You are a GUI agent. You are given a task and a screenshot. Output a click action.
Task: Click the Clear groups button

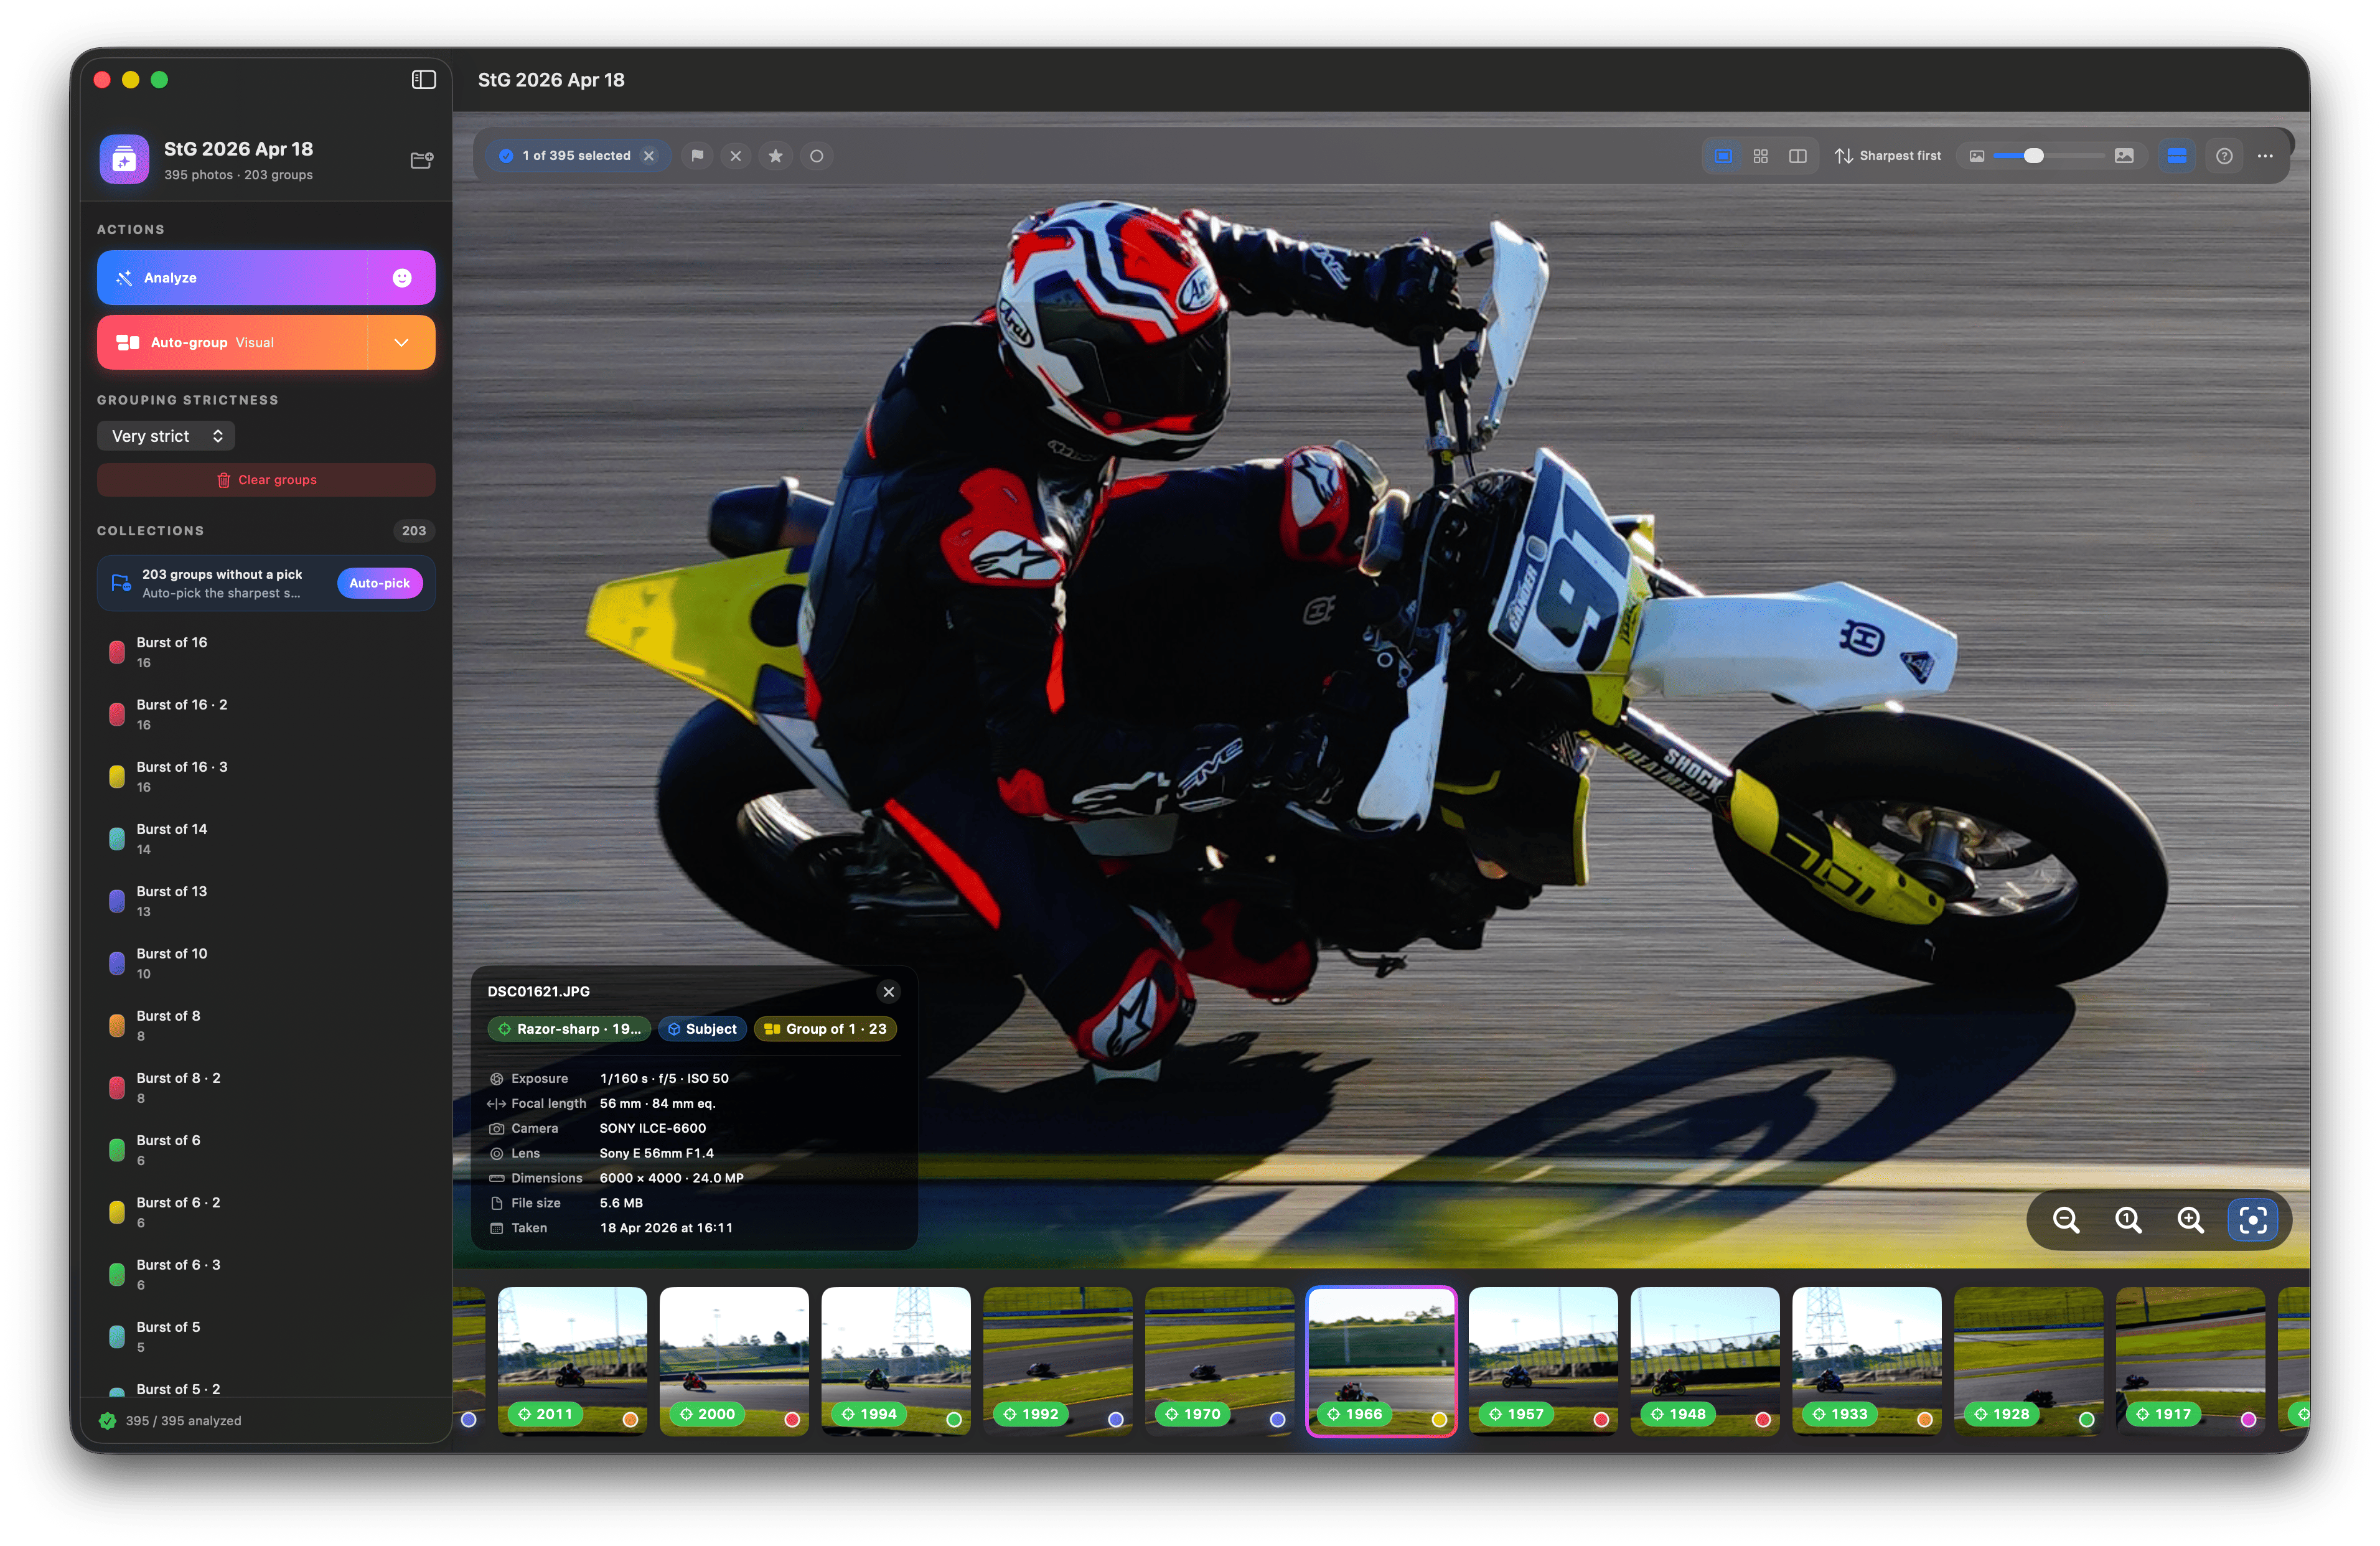[x=265, y=479]
